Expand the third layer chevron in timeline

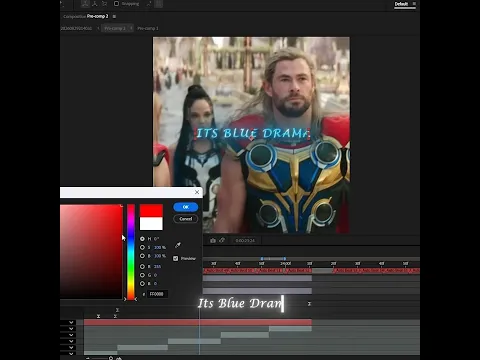(x=71, y=335)
